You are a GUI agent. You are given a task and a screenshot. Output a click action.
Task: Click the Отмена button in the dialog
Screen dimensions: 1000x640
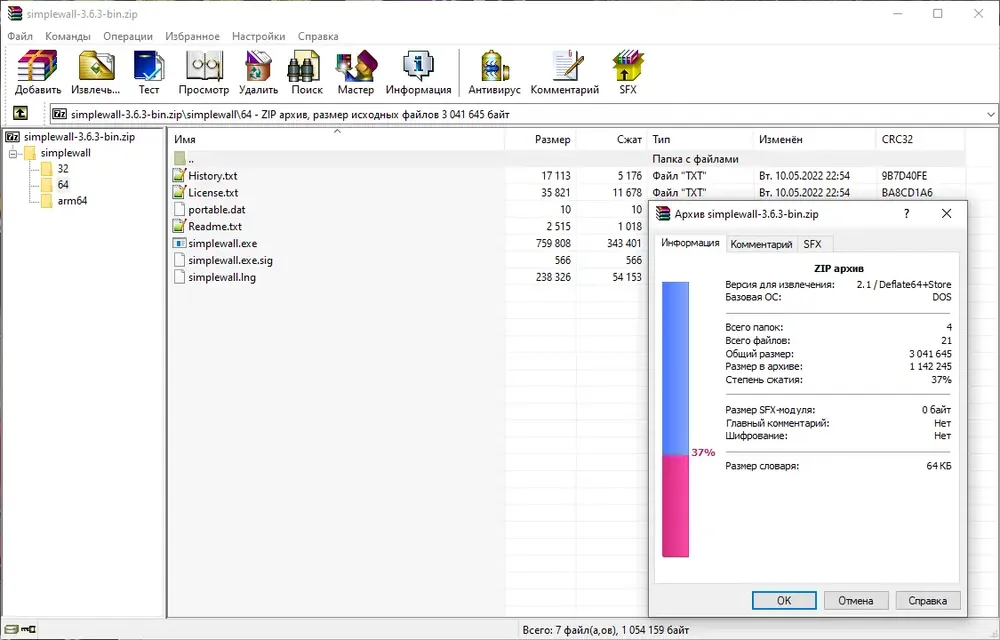click(x=856, y=600)
